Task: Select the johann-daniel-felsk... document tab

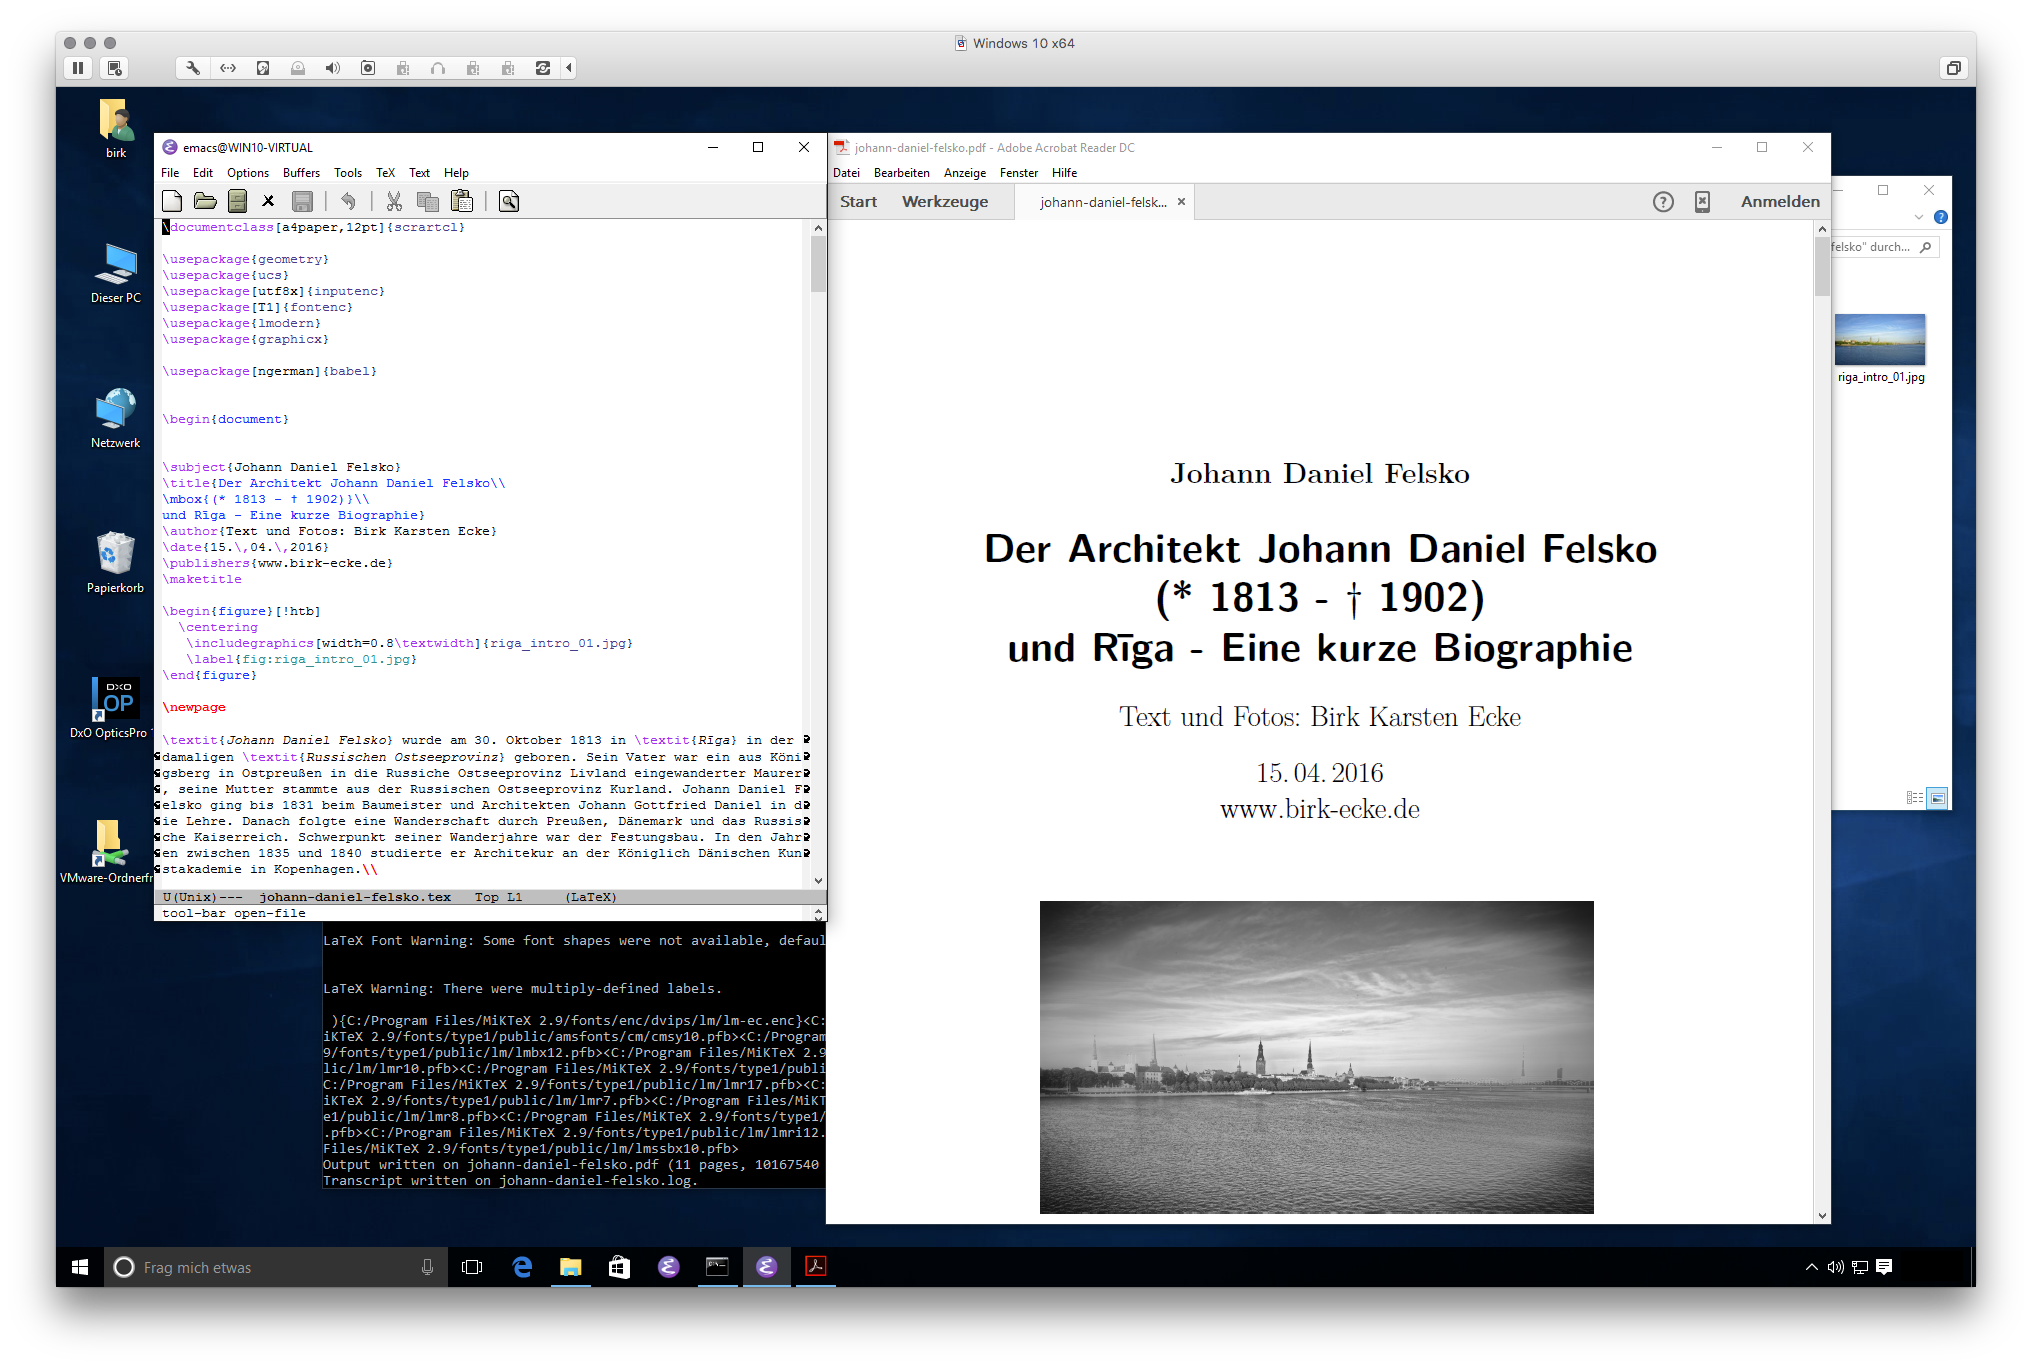Action: (1103, 202)
